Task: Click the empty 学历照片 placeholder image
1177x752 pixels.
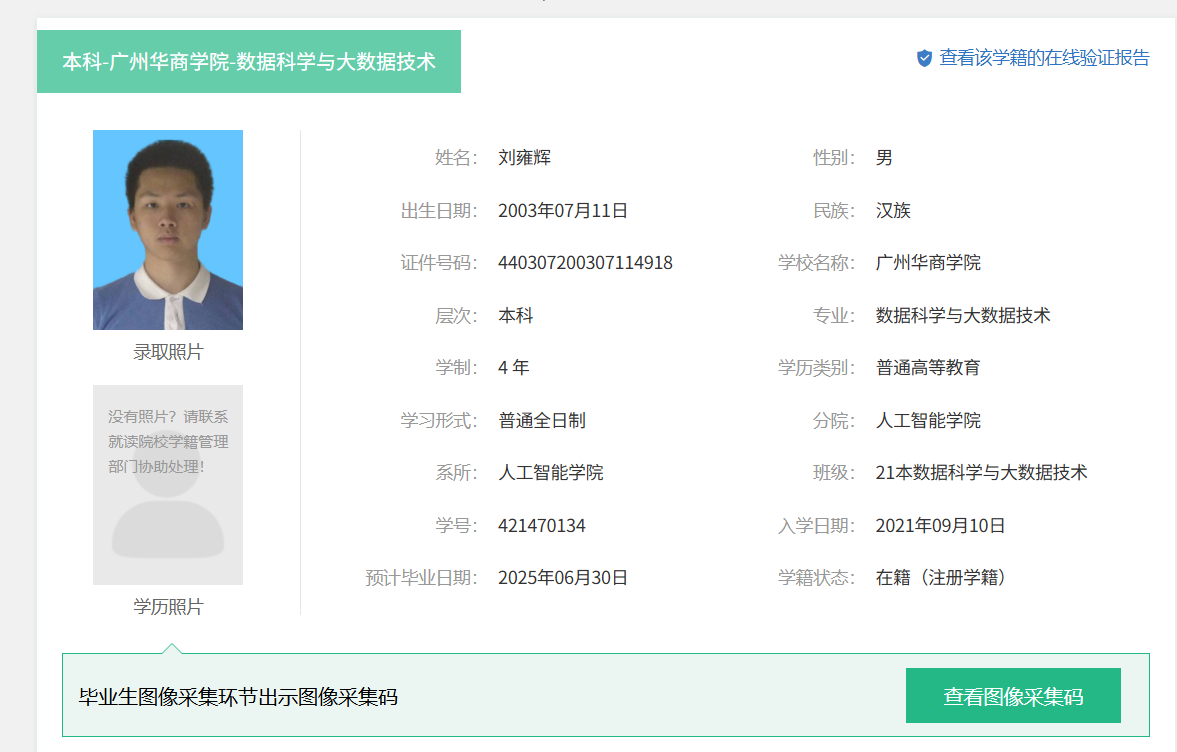Action: tap(168, 485)
